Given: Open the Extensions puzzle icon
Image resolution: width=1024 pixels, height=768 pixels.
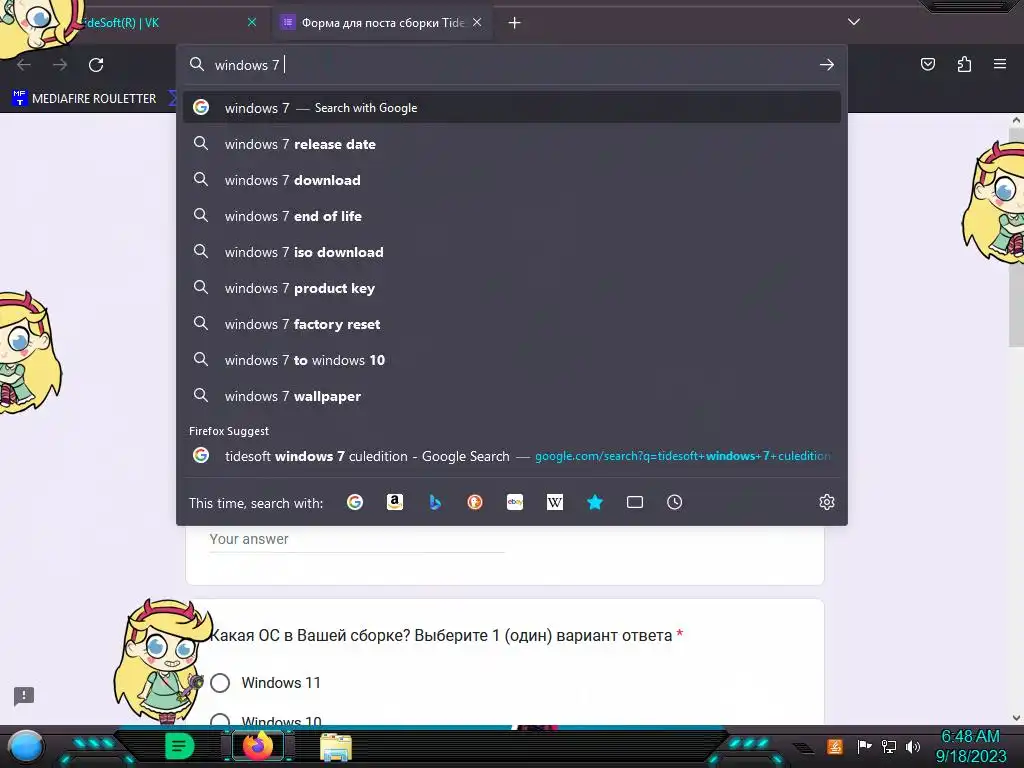Looking at the screenshot, I should (964, 64).
